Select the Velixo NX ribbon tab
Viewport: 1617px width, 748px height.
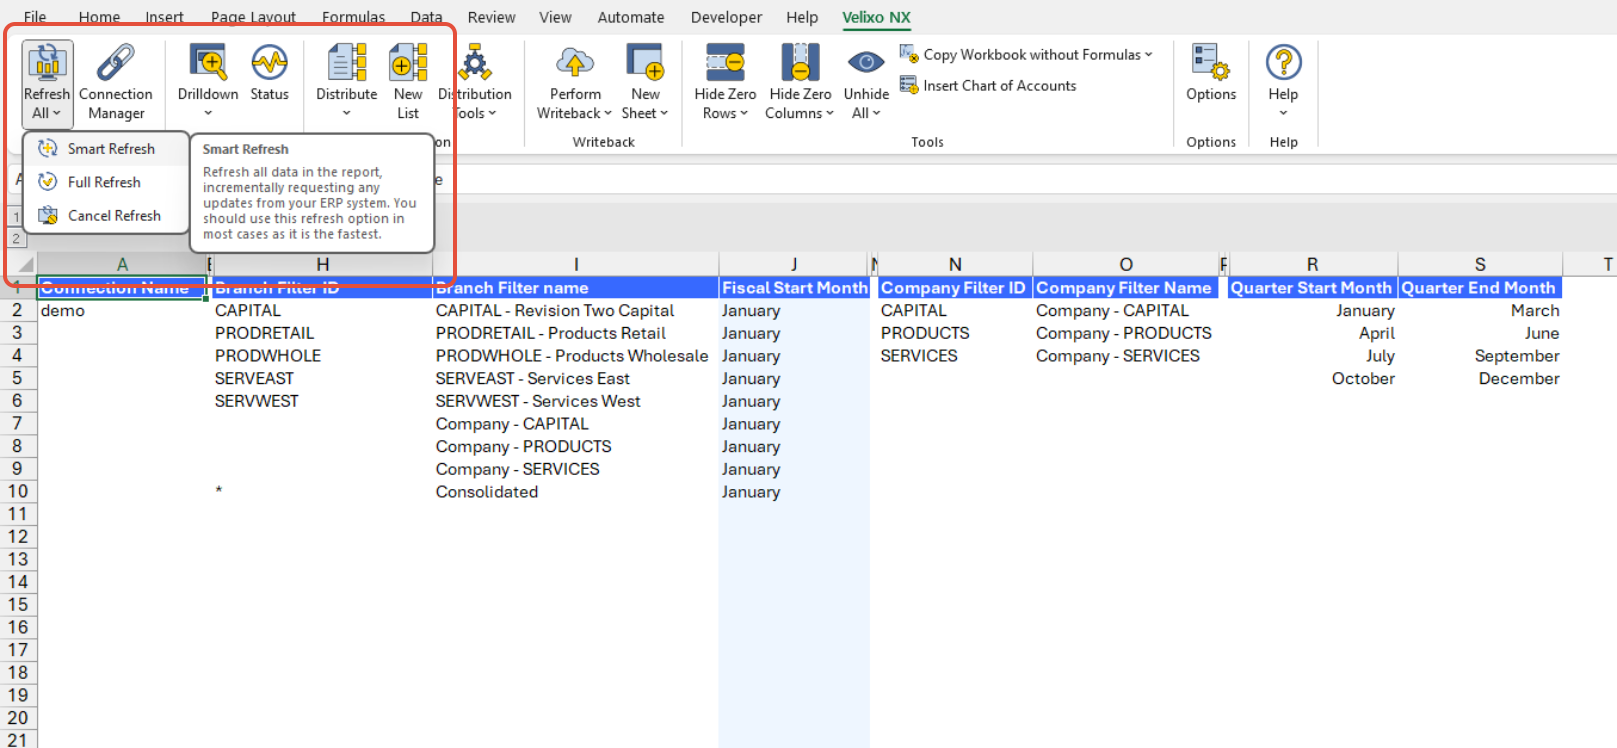tap(876, 17)
